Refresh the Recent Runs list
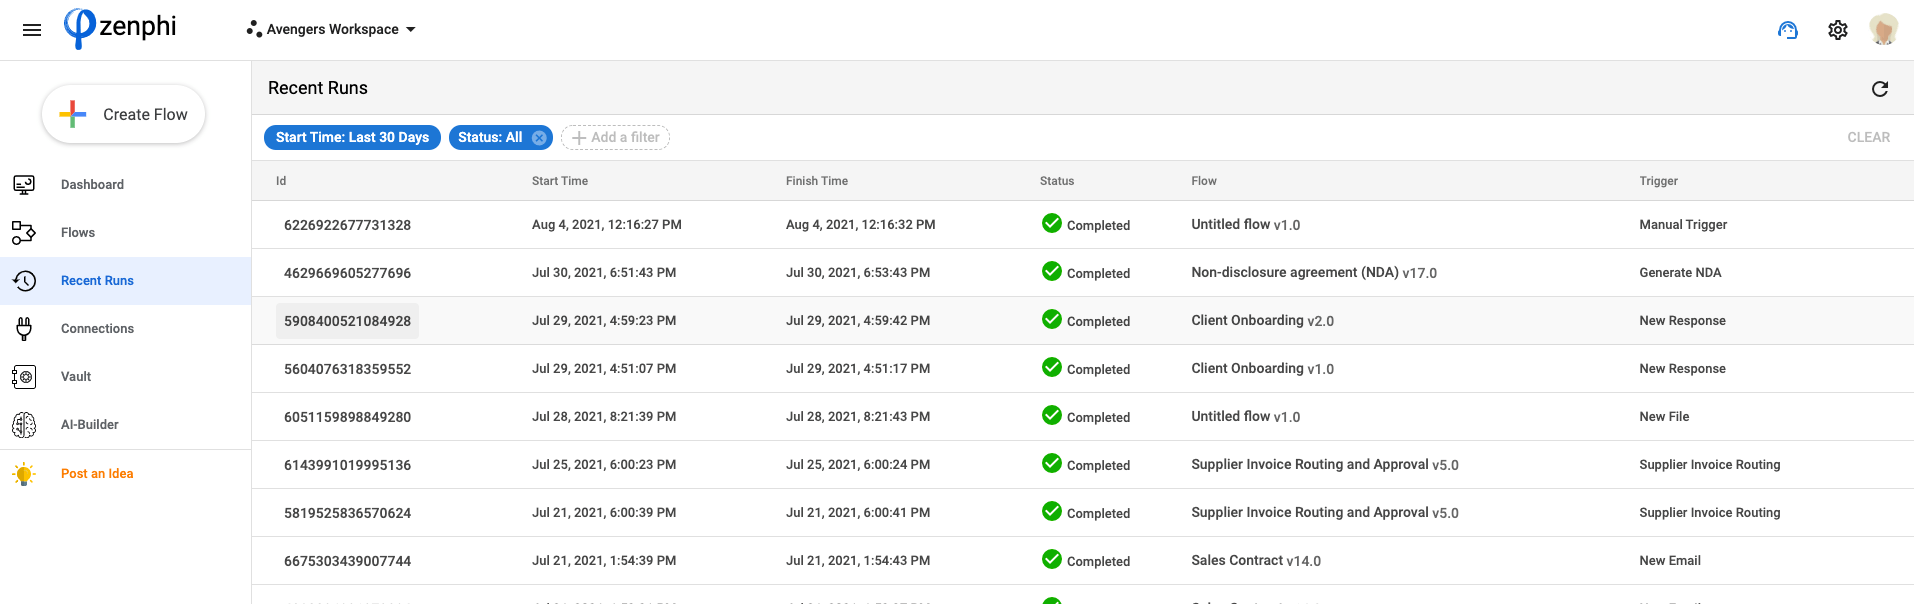The height and width of the screenshot is (604, 1914). pos(1880,89)
